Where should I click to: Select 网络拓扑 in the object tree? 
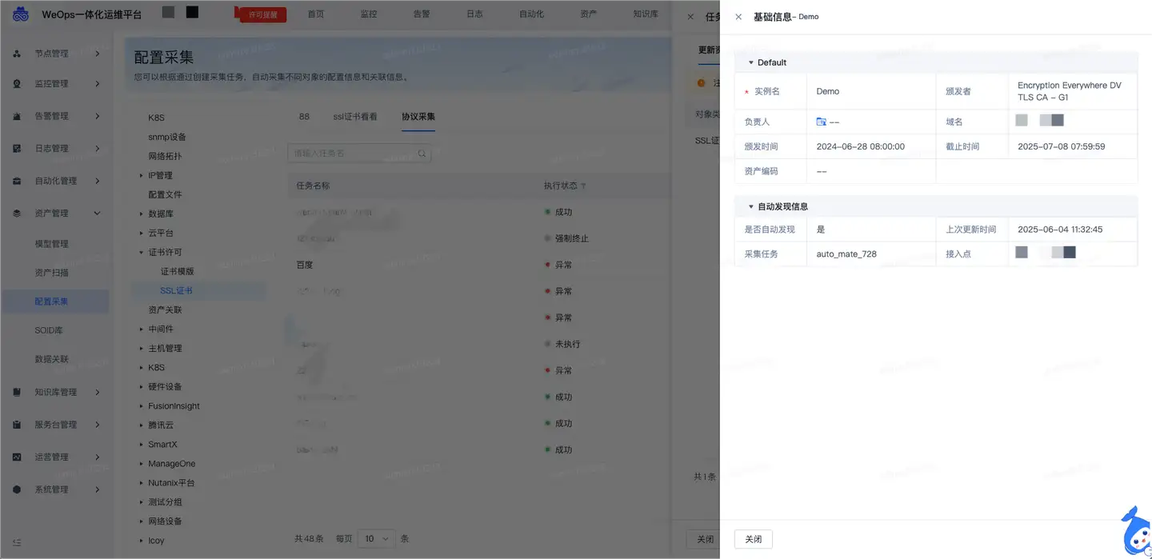pyautogui.click(x=165, y=156)
